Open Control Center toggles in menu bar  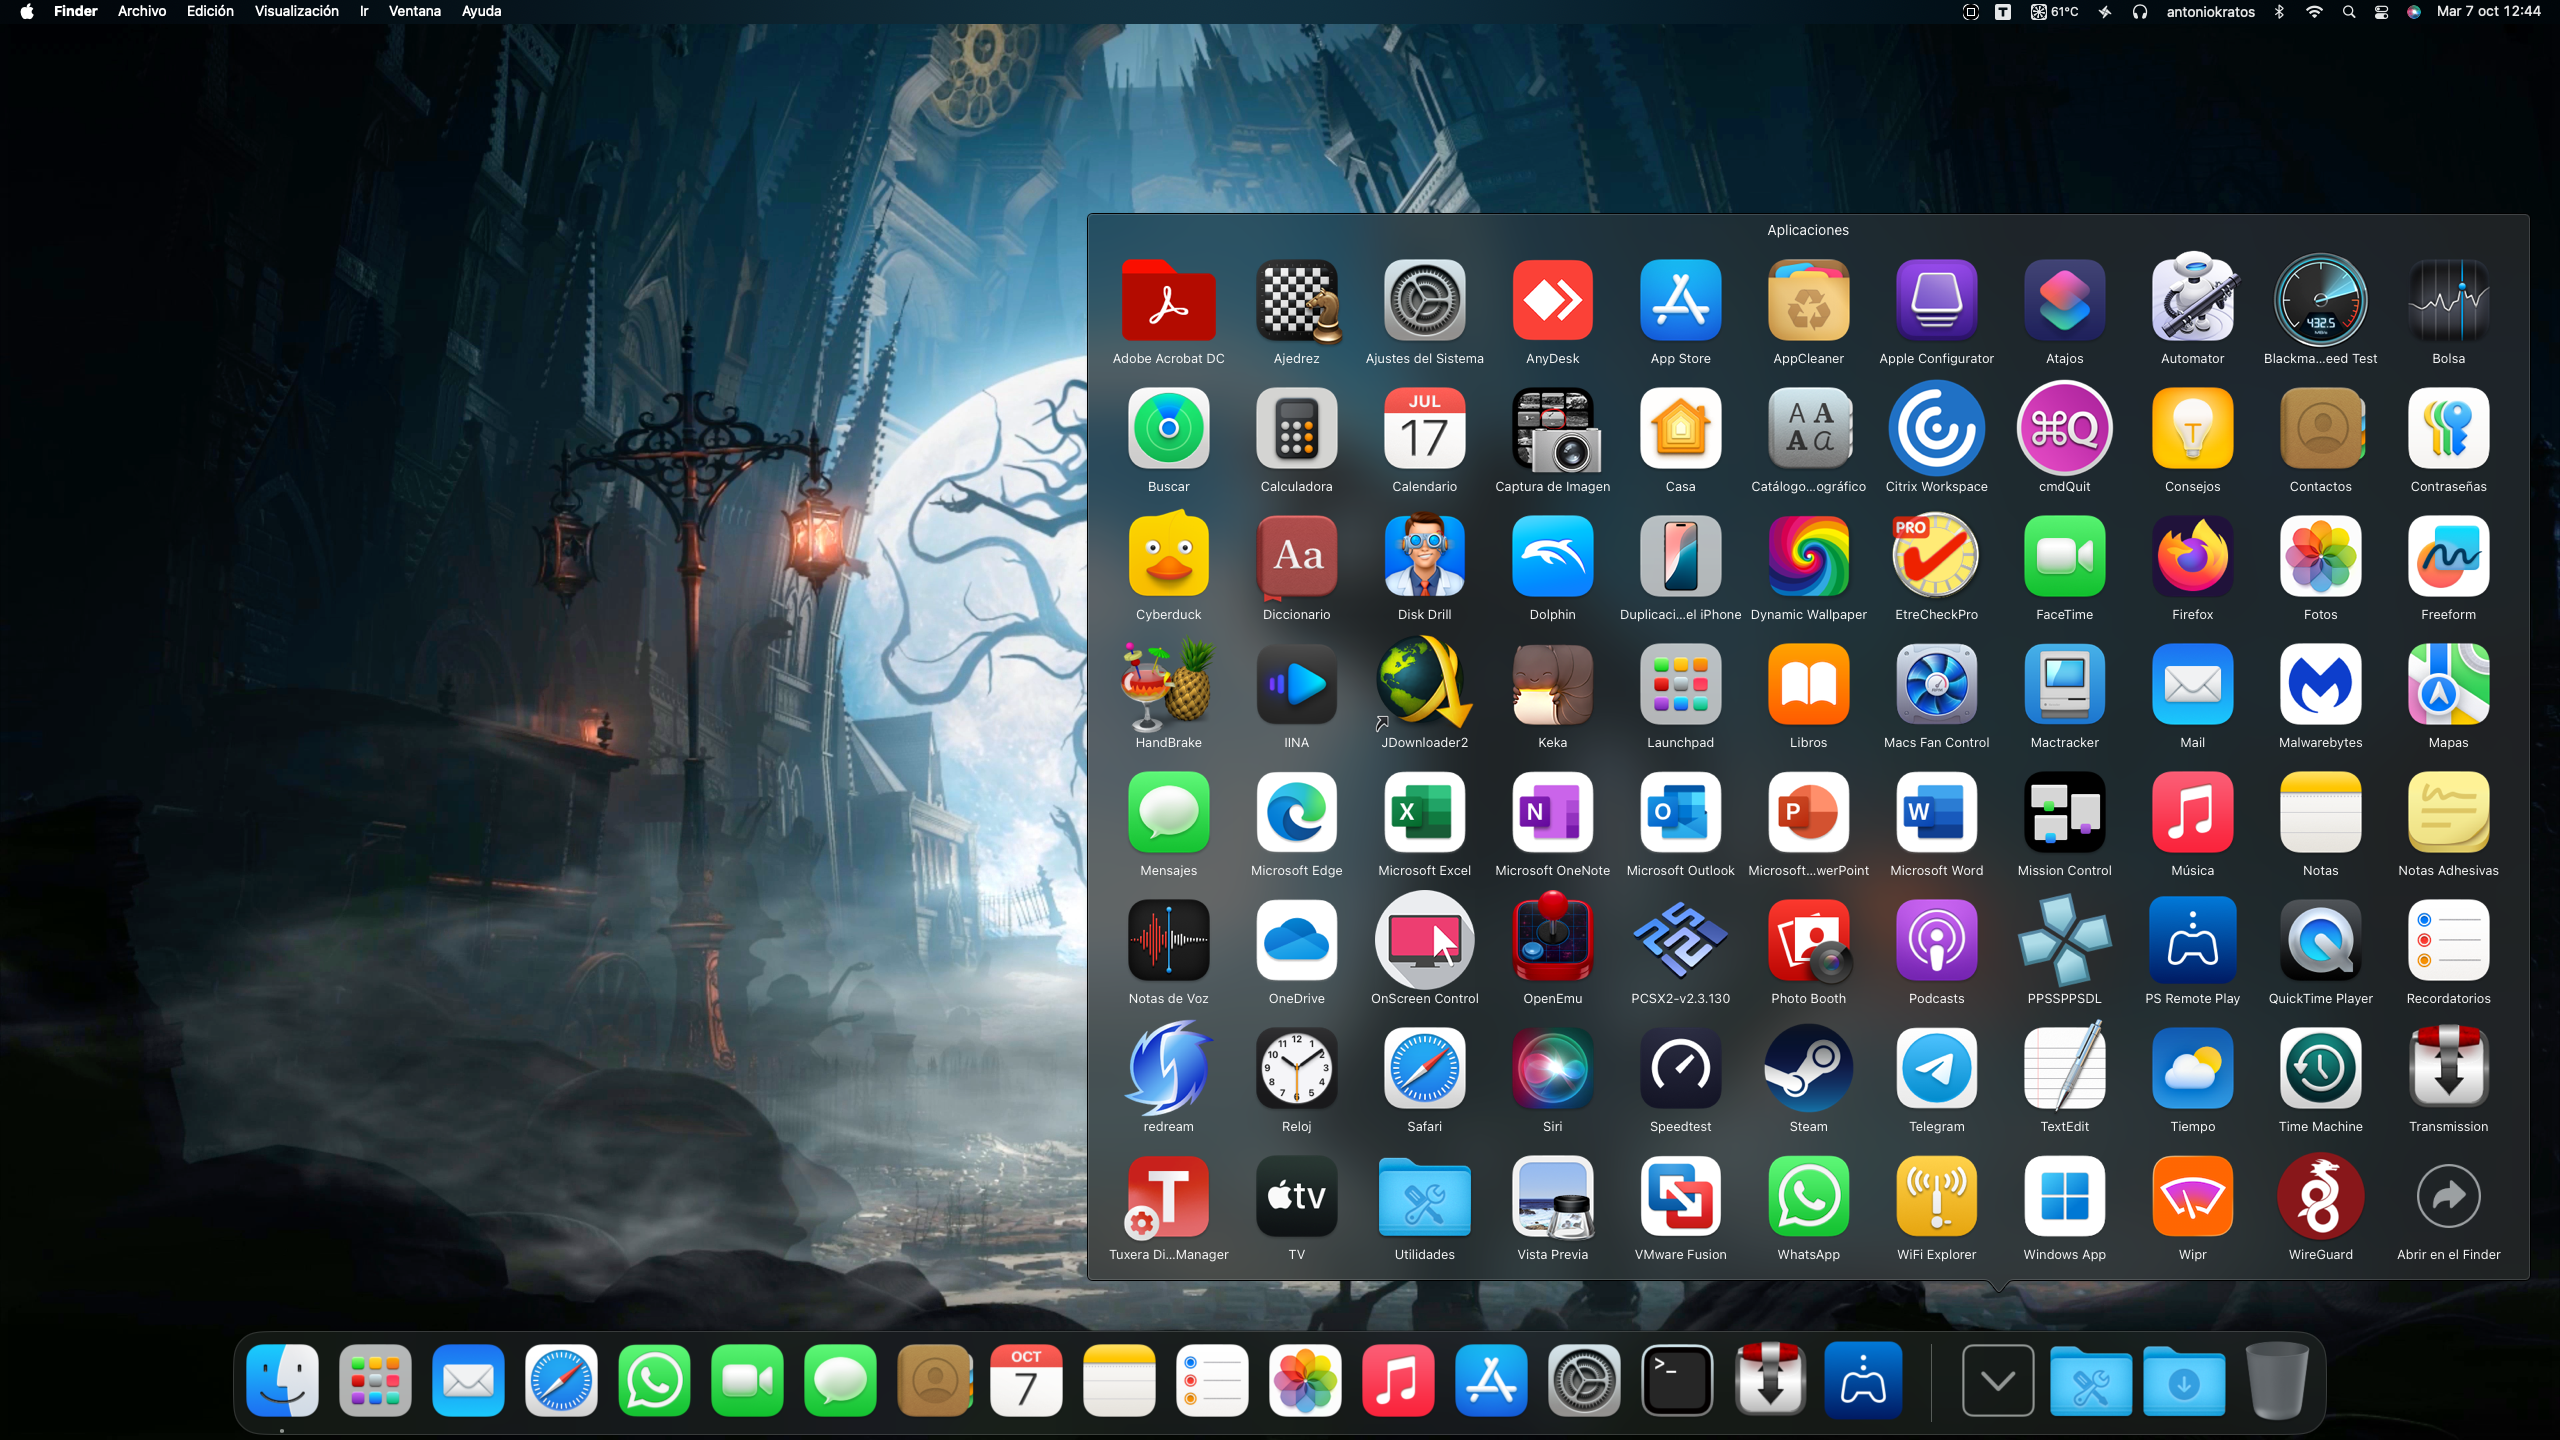(x=2381, y=12)
